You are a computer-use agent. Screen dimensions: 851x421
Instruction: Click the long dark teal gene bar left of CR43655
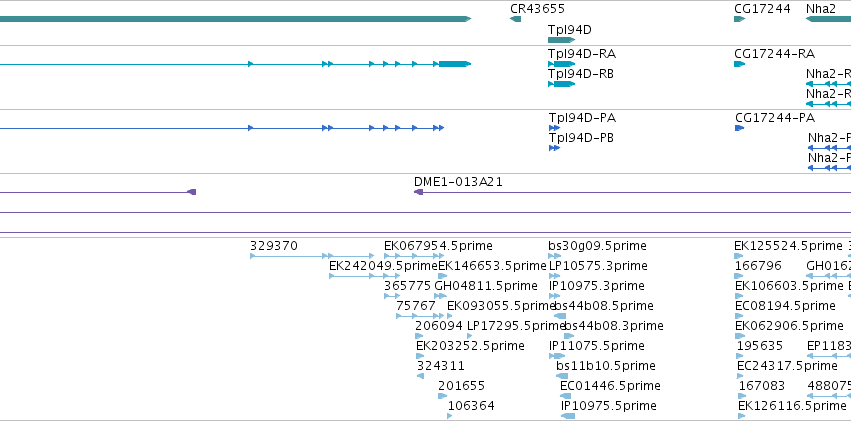point(236,20)
